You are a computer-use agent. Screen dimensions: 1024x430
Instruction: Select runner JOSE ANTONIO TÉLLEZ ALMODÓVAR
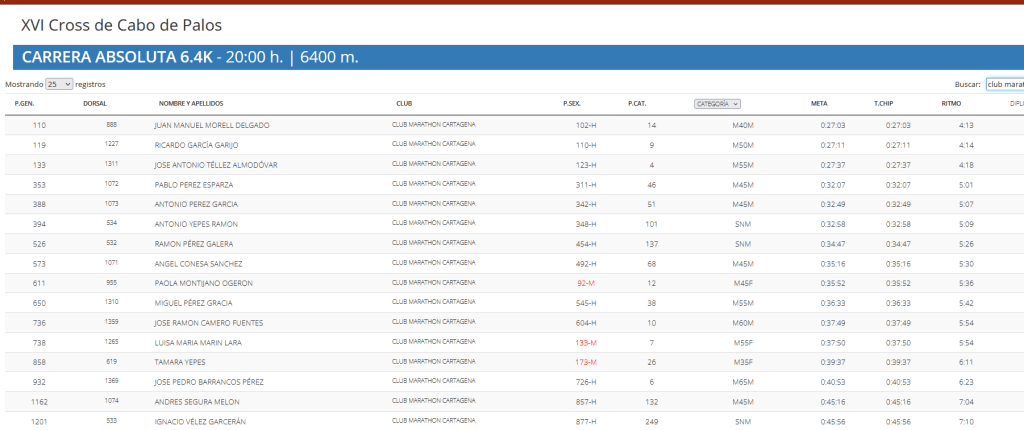(216, 165)
